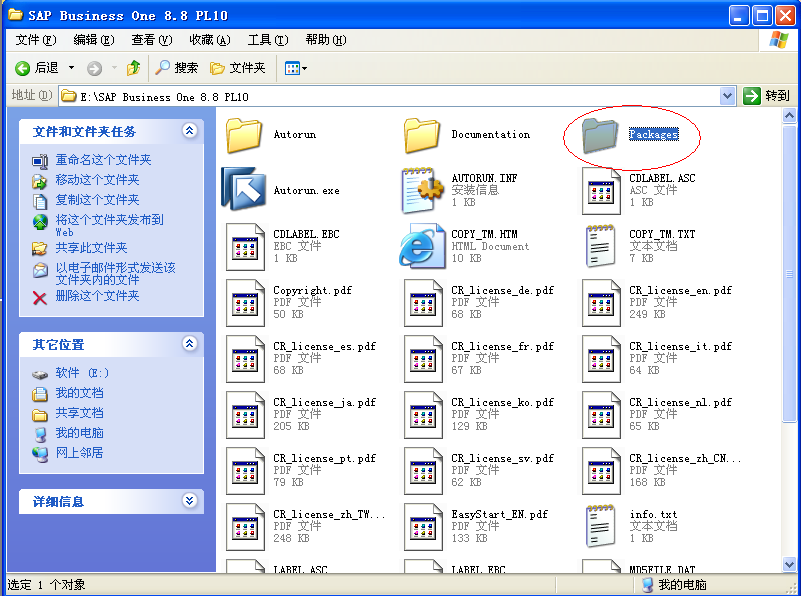Click the vertical scrollbar thumb

coord(789,273)
